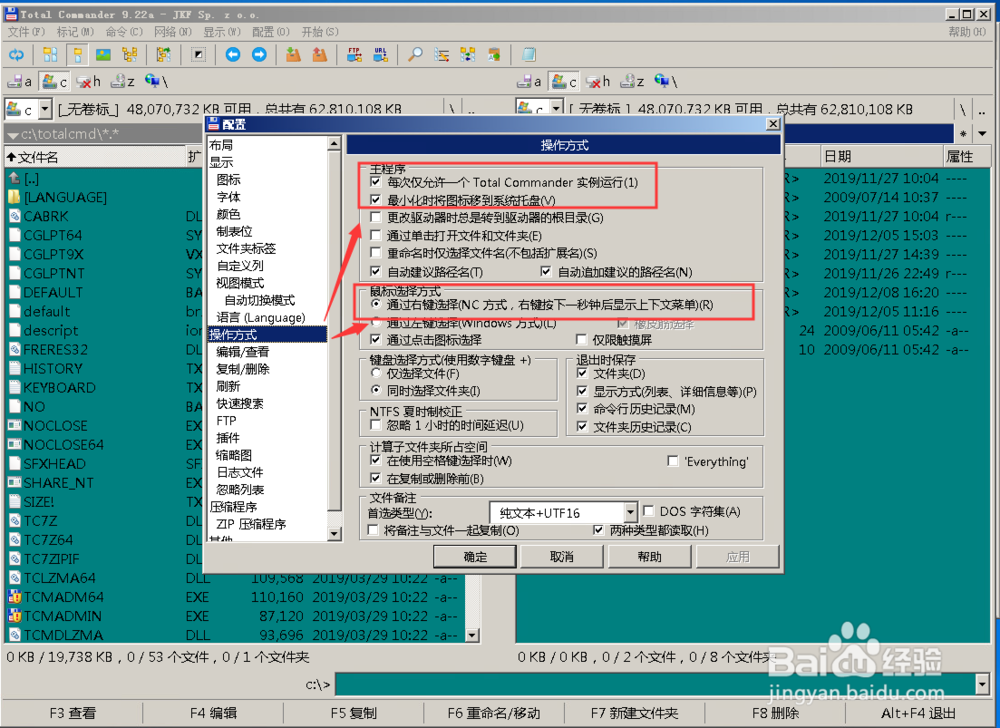Toggle NTFS 忽略1小时的时间延迟 checkbox
This screenshot has height=728, width=1000.
coord(376,425)
